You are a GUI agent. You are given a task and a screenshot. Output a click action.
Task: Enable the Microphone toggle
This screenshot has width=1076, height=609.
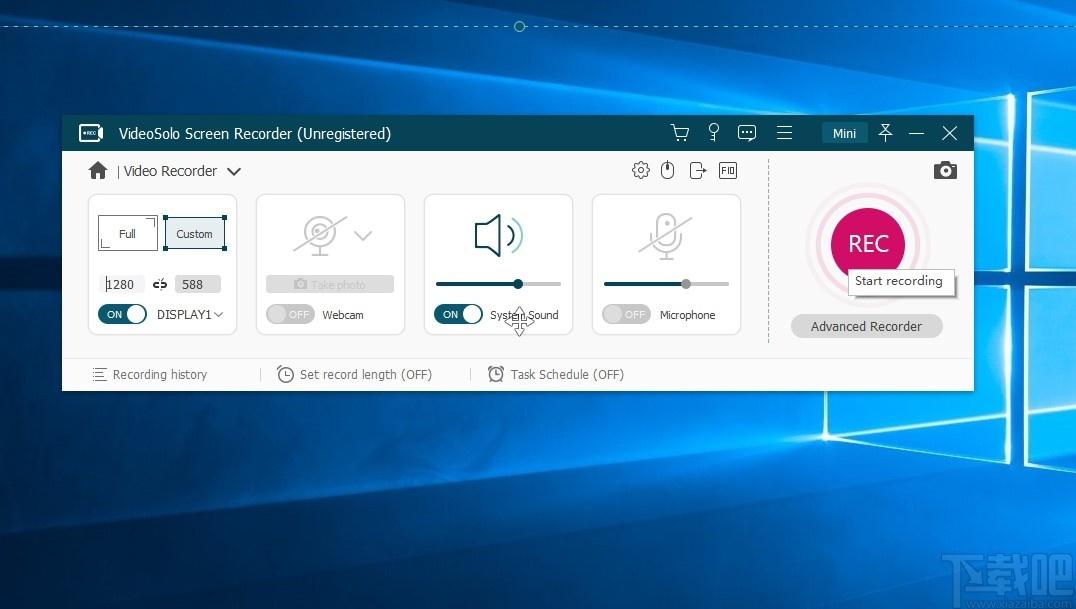[626, 314]
